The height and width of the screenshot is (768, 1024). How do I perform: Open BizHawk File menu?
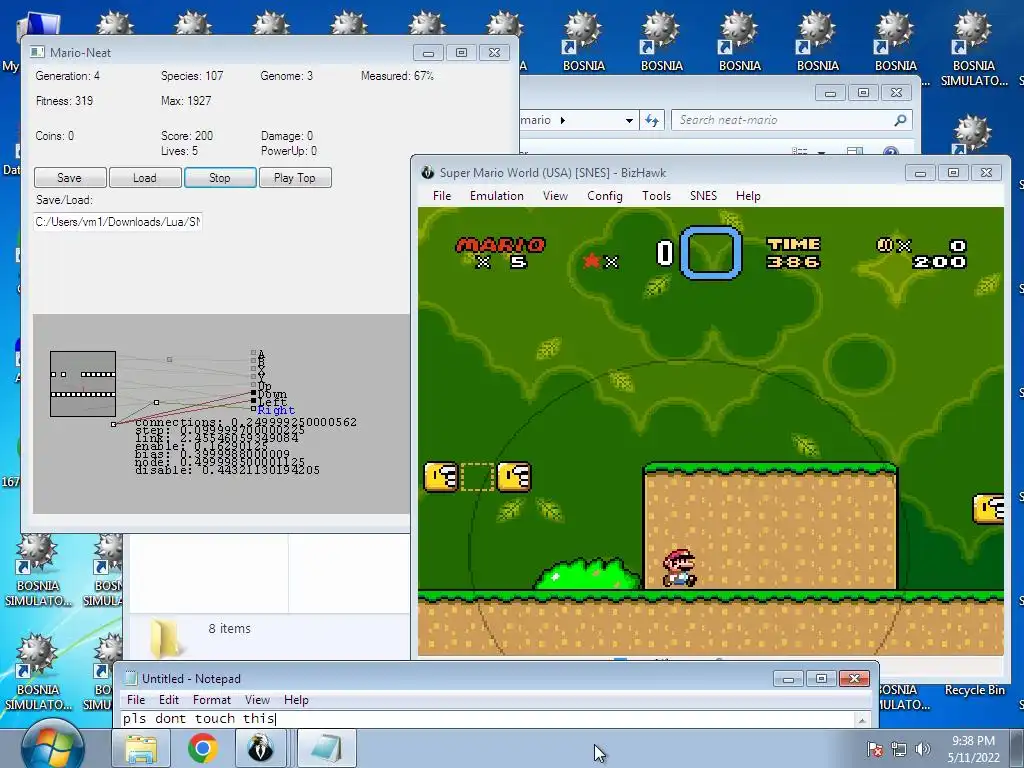point(442,196)
